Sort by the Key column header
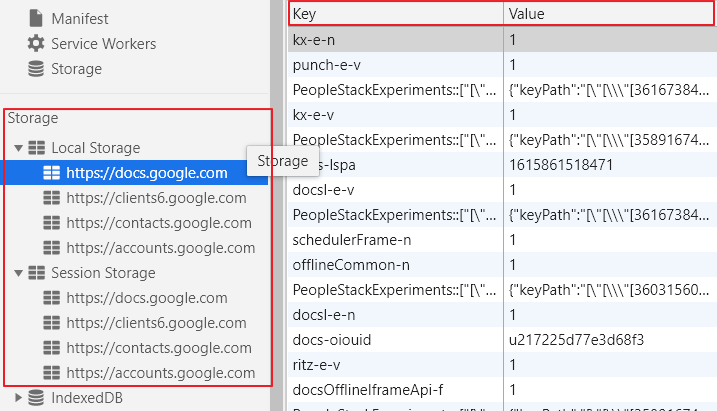 pyautogui.click(x=396, y=14)
